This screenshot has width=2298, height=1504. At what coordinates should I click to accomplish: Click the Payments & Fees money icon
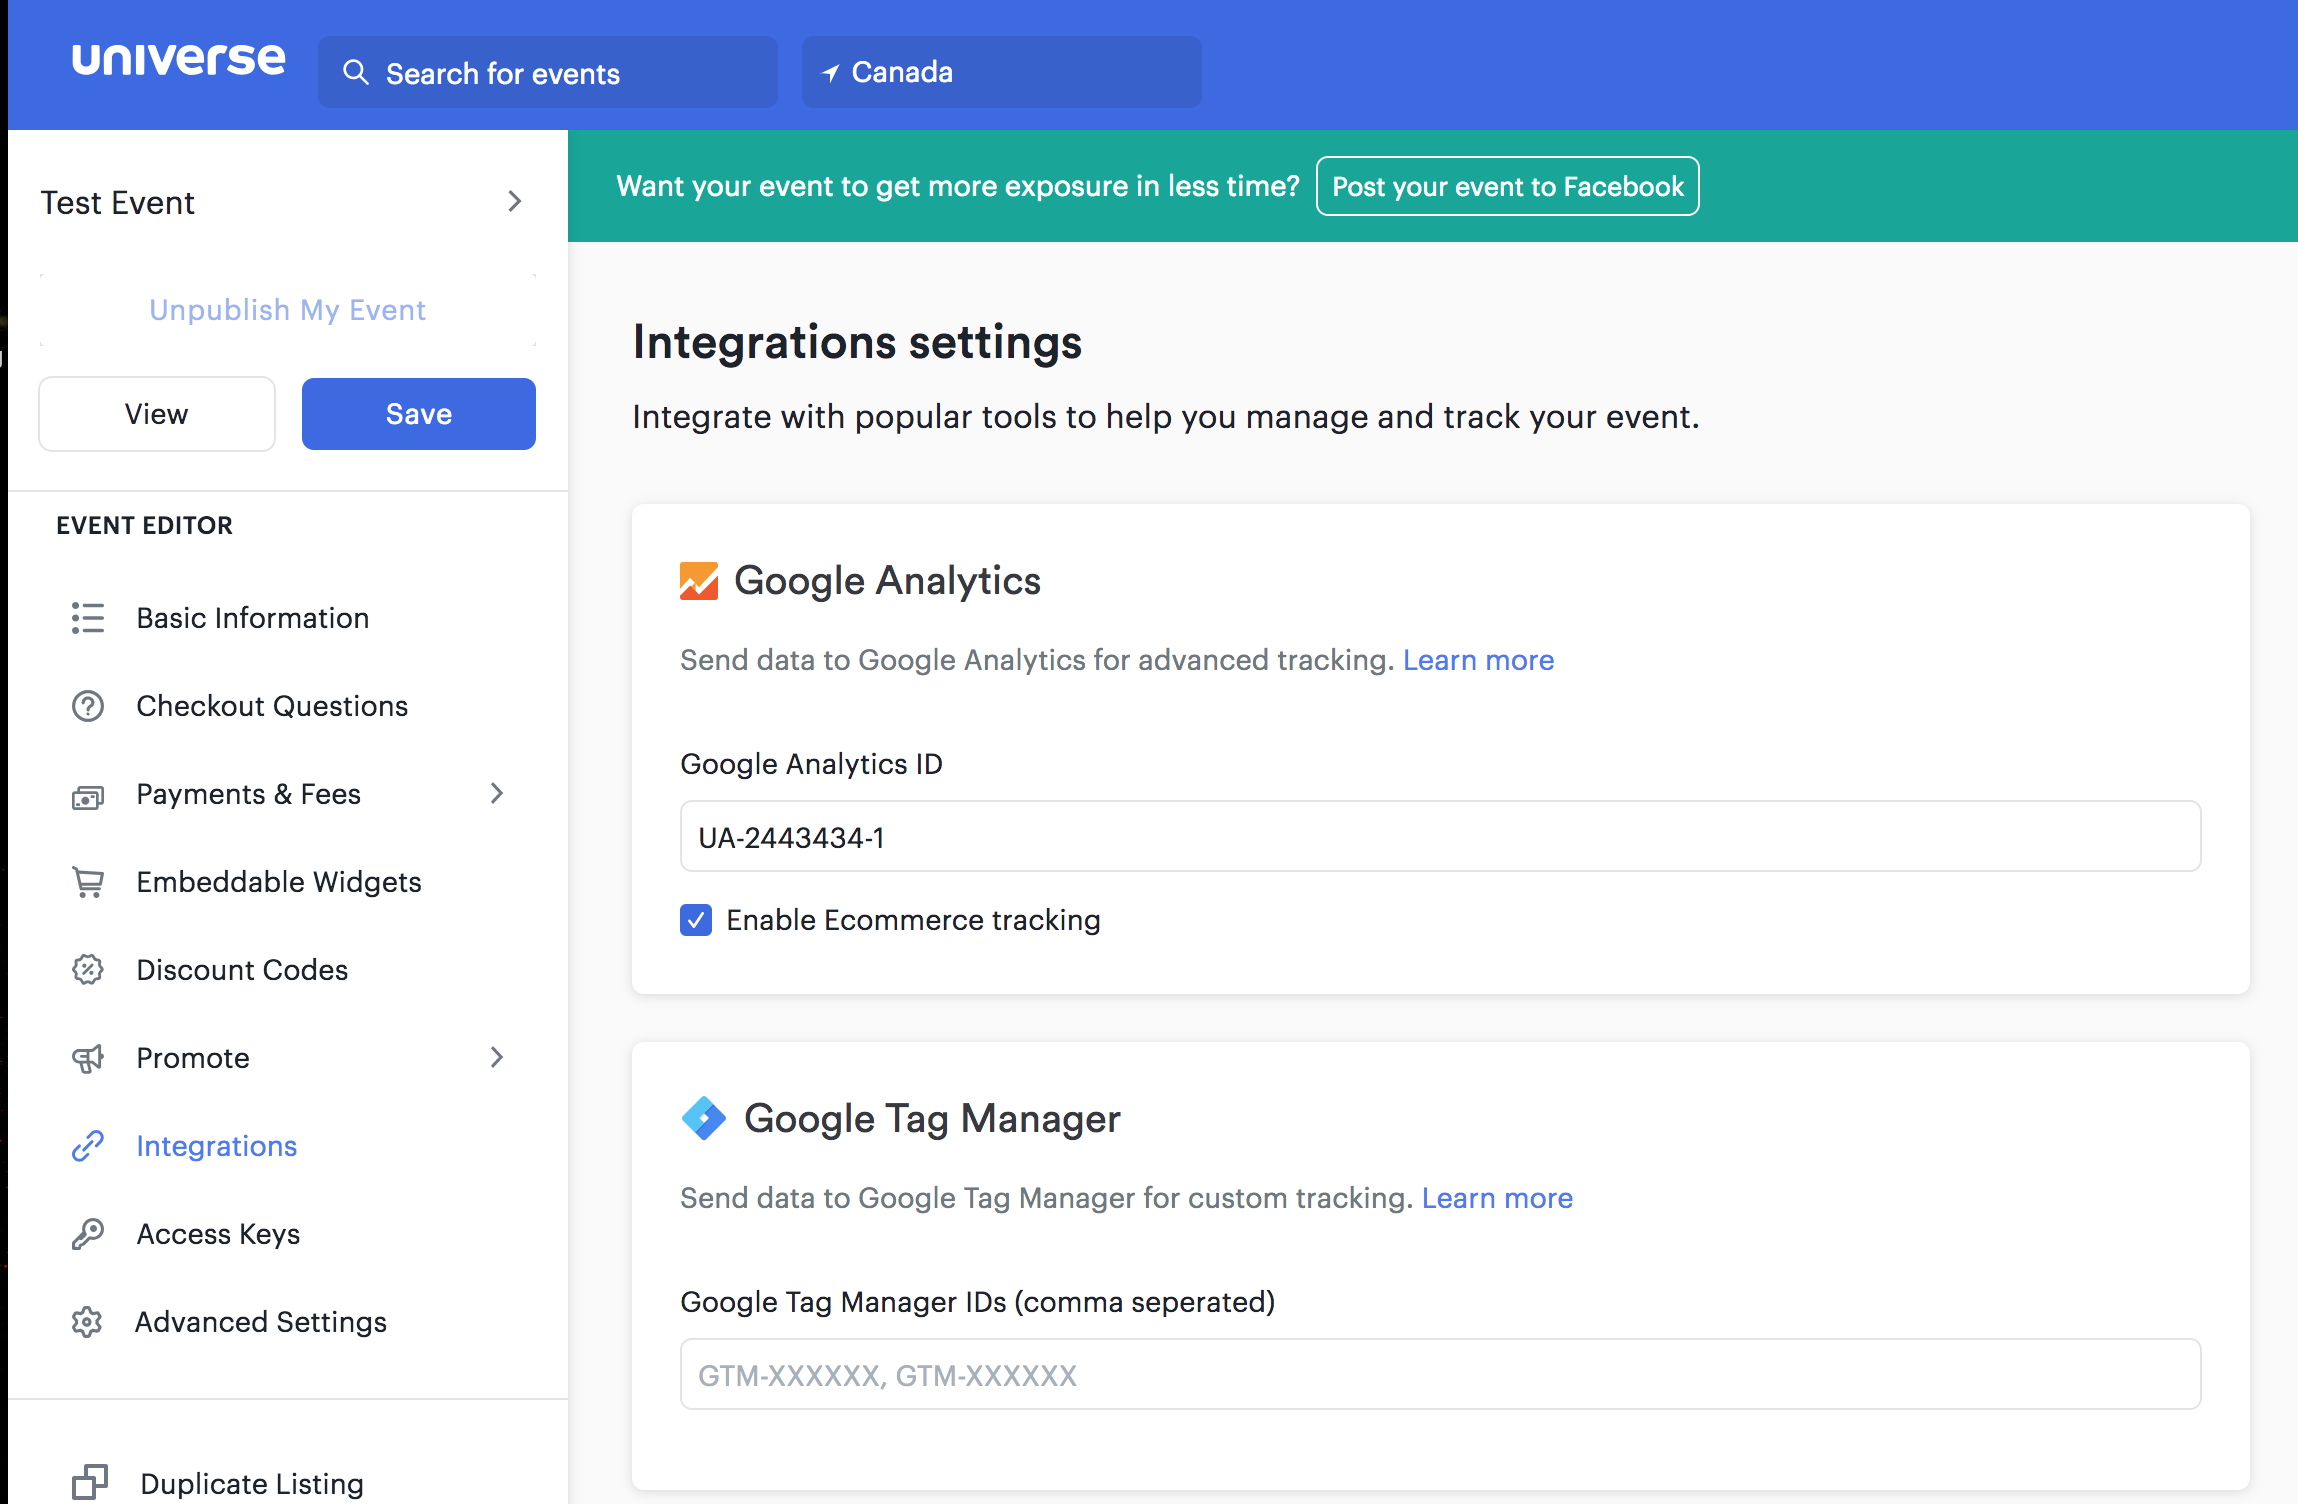88,796
